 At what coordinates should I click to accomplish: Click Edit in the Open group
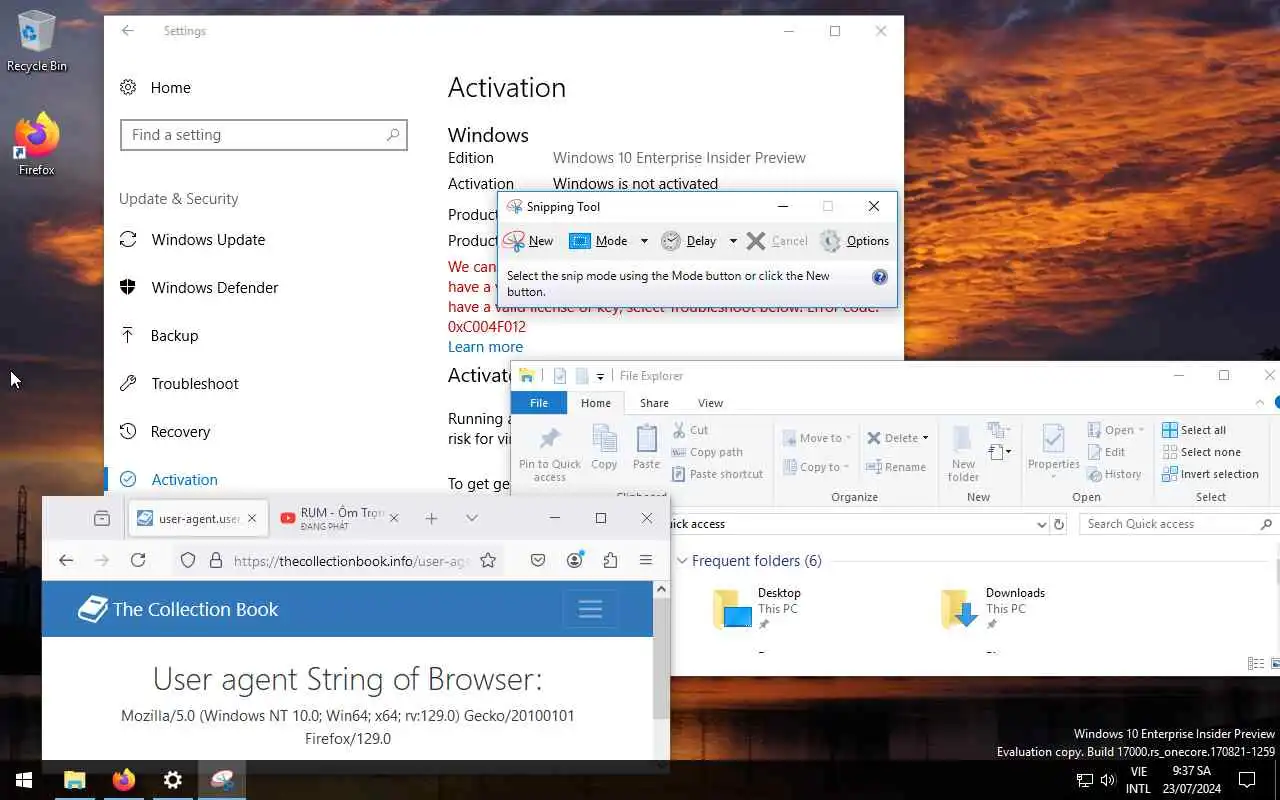pos(1106,452)
